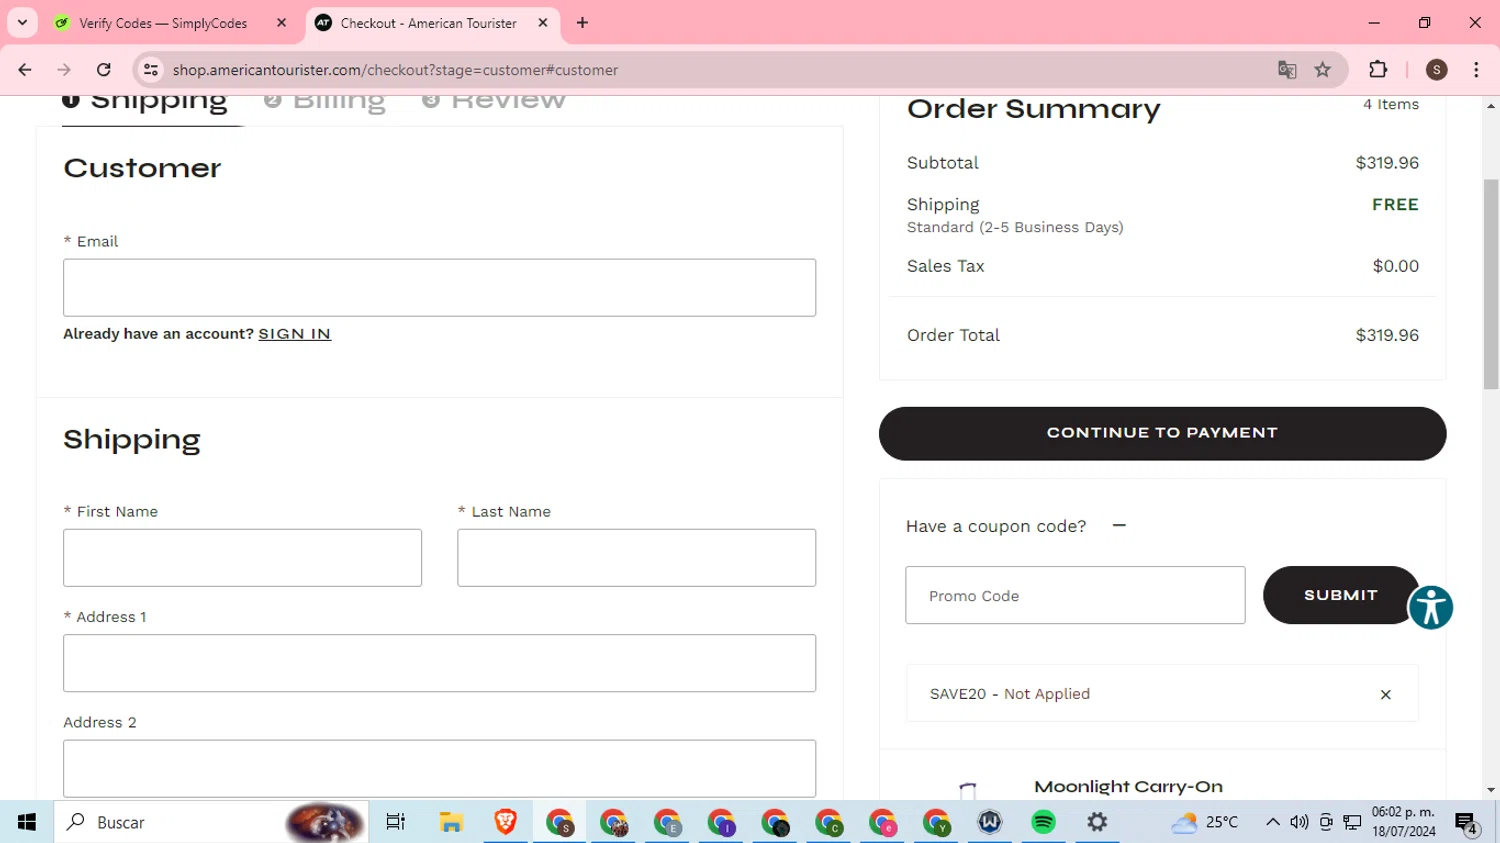Remove the SAVE20 coupon

(1385, 694)
